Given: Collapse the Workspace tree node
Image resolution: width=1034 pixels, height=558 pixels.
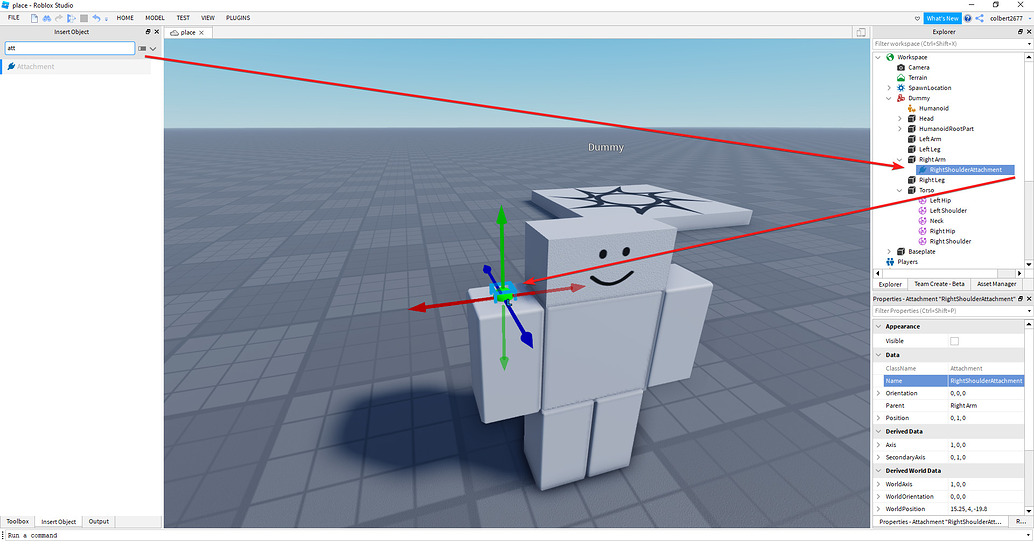Looking at the screenshot, I should (x=878, y=57).
